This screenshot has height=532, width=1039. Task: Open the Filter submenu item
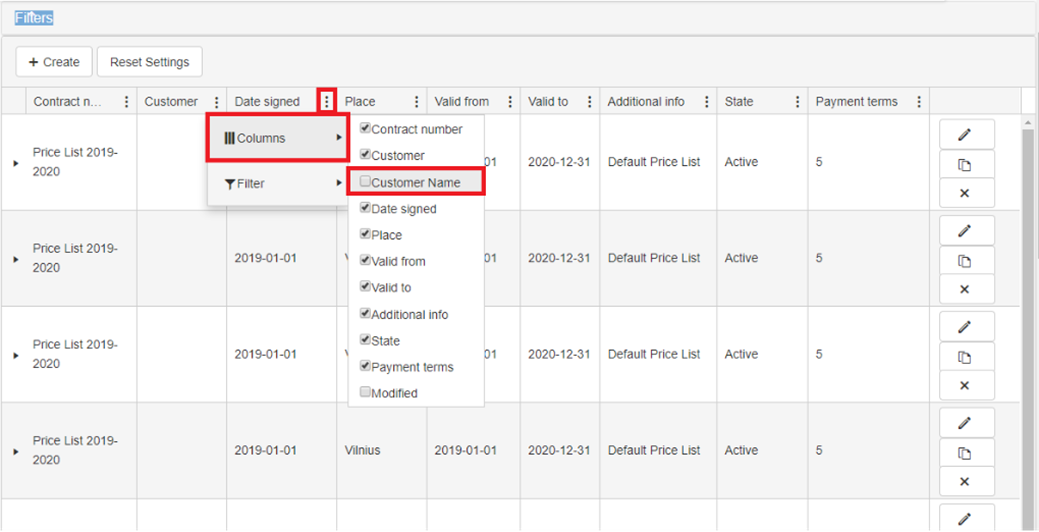pyautogui.click(x=277, y=184)
